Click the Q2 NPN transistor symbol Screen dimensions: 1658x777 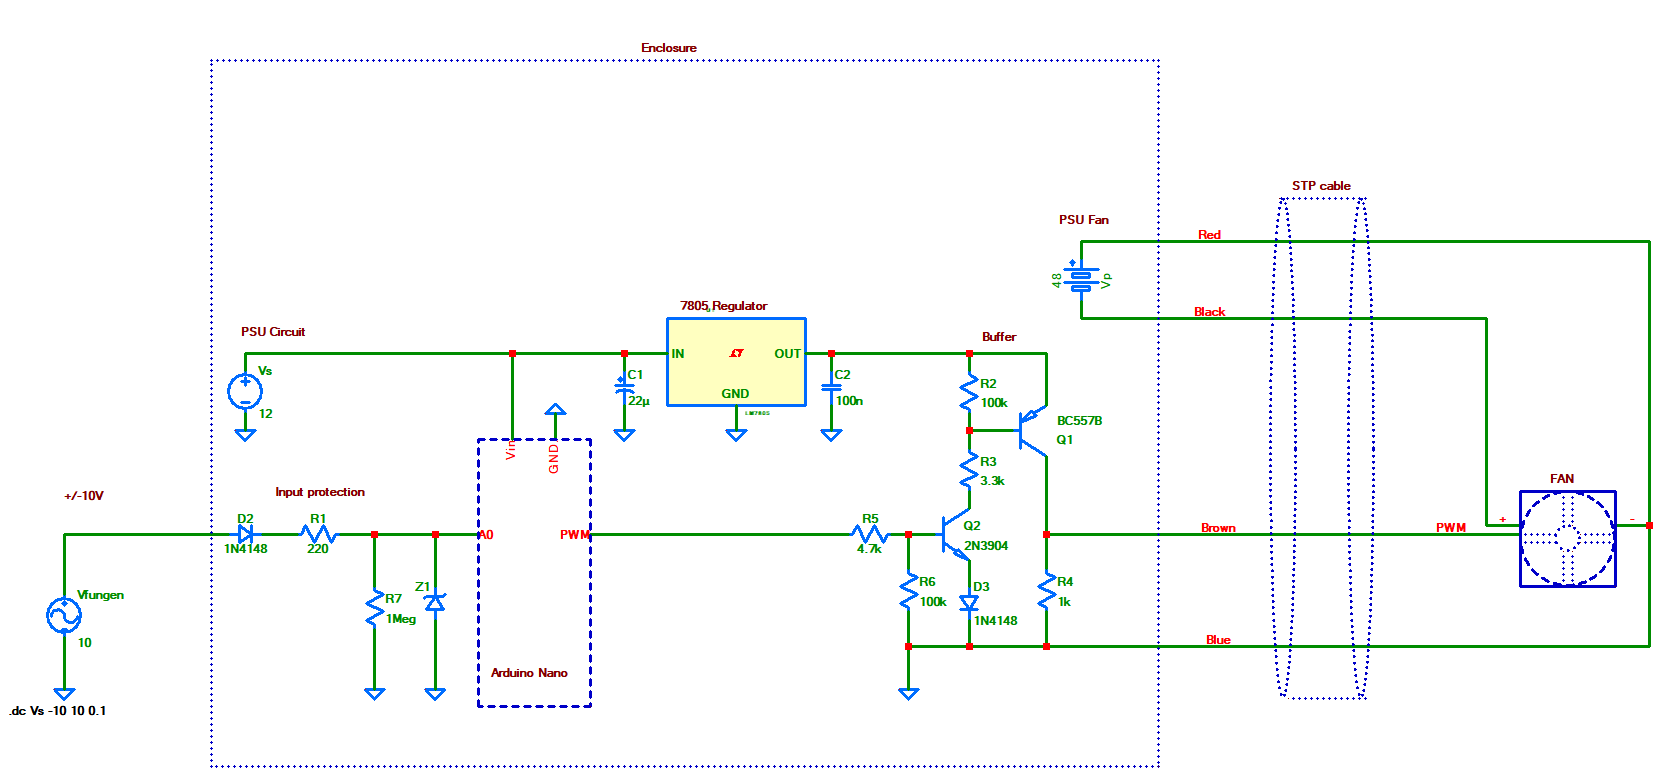[955, 534]
